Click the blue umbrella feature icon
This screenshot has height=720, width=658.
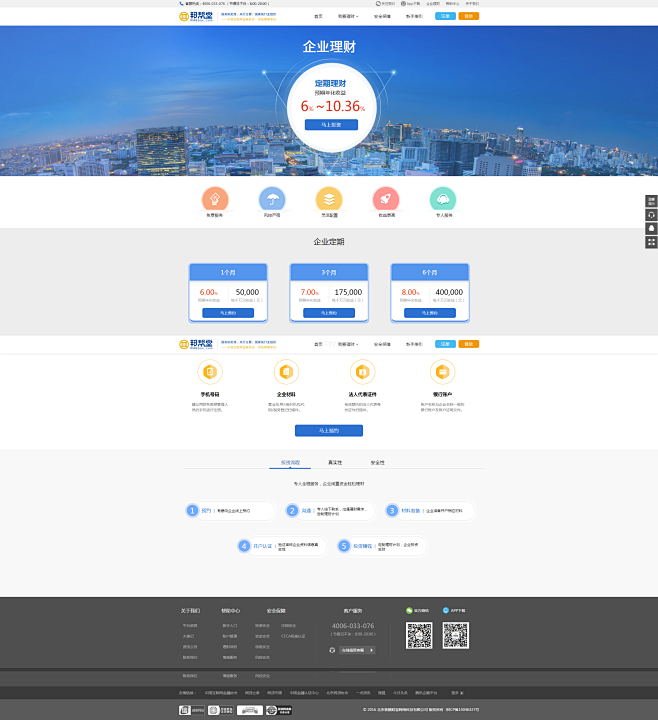(x=271, y=199)
